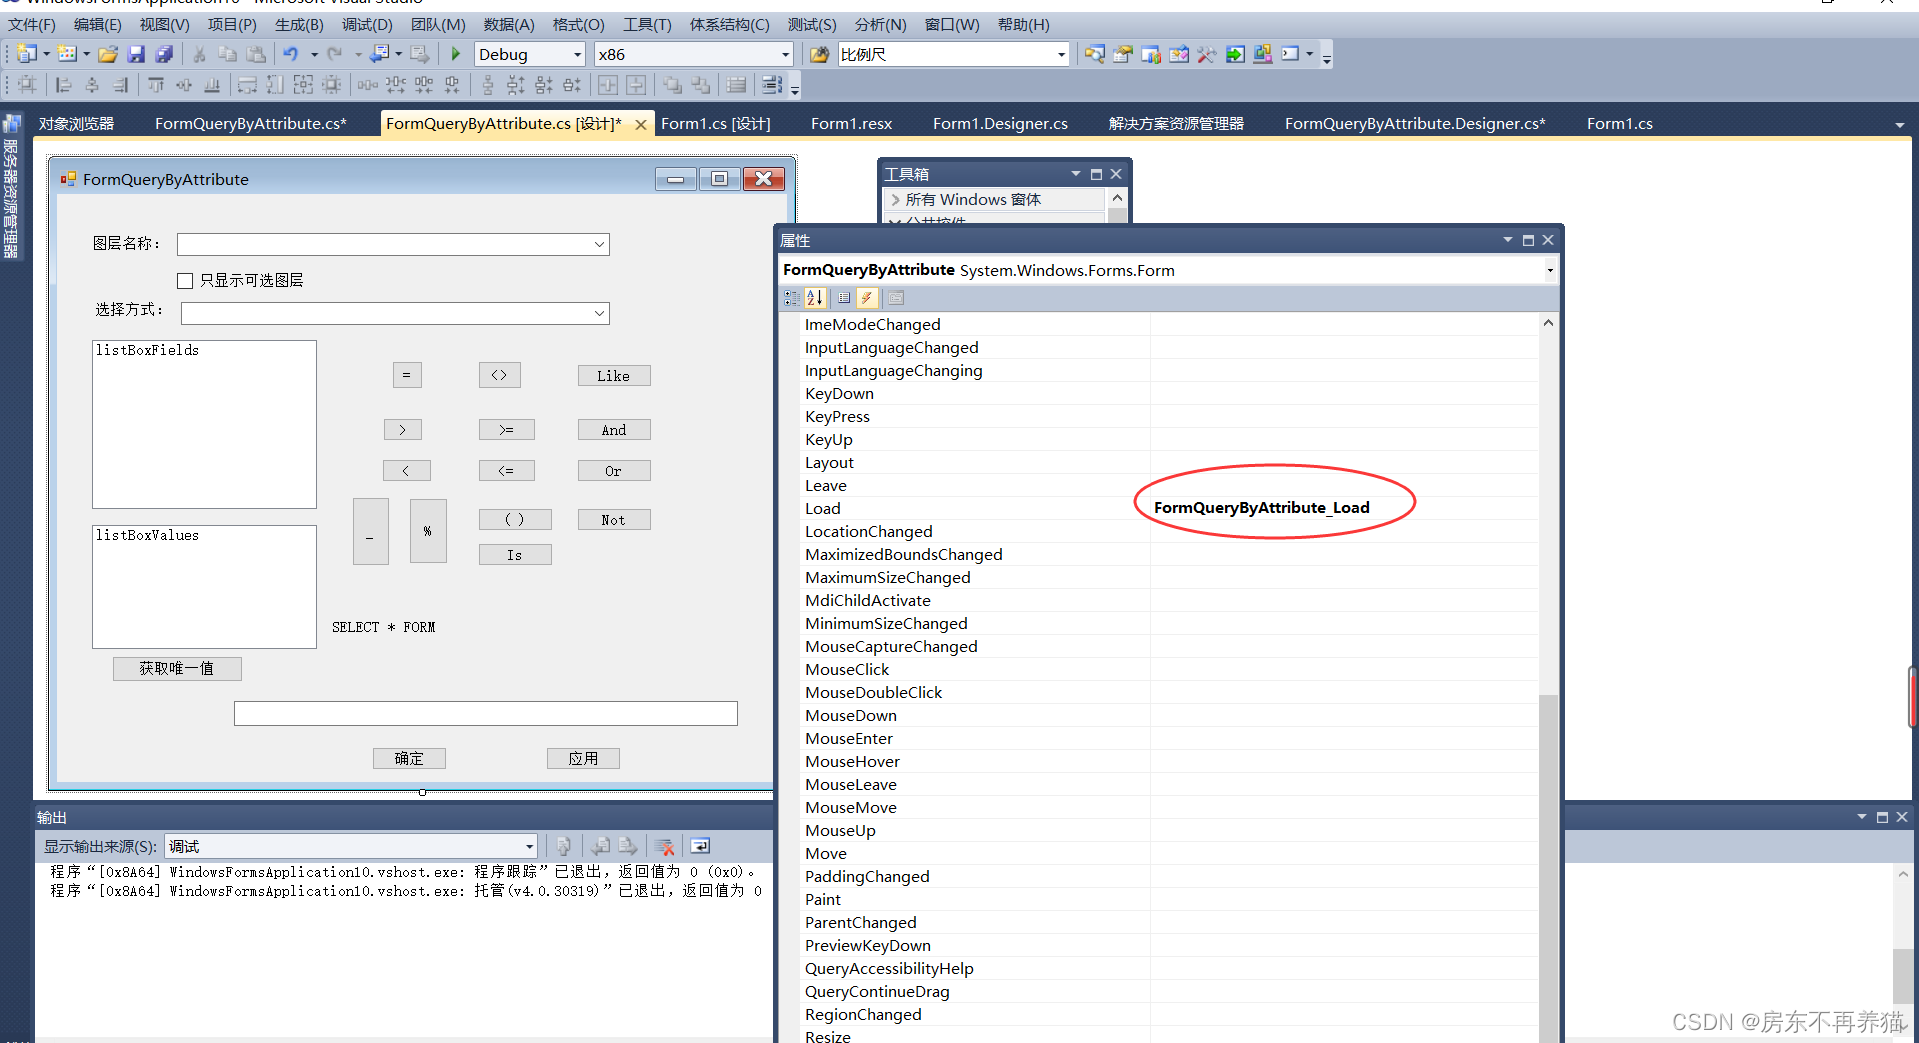The width and height of the screenshot is (1919, 1043).
Task: Click the Properties panel vertical scrollbar thumb
Action: [1548, 860]
